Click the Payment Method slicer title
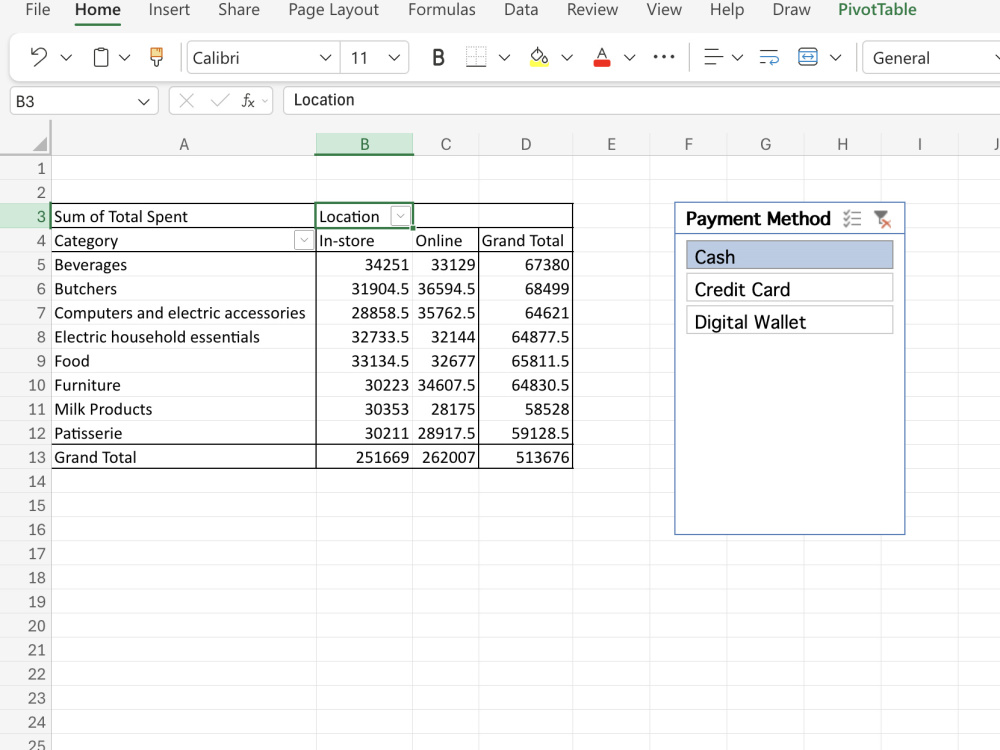 pos(758,219)
